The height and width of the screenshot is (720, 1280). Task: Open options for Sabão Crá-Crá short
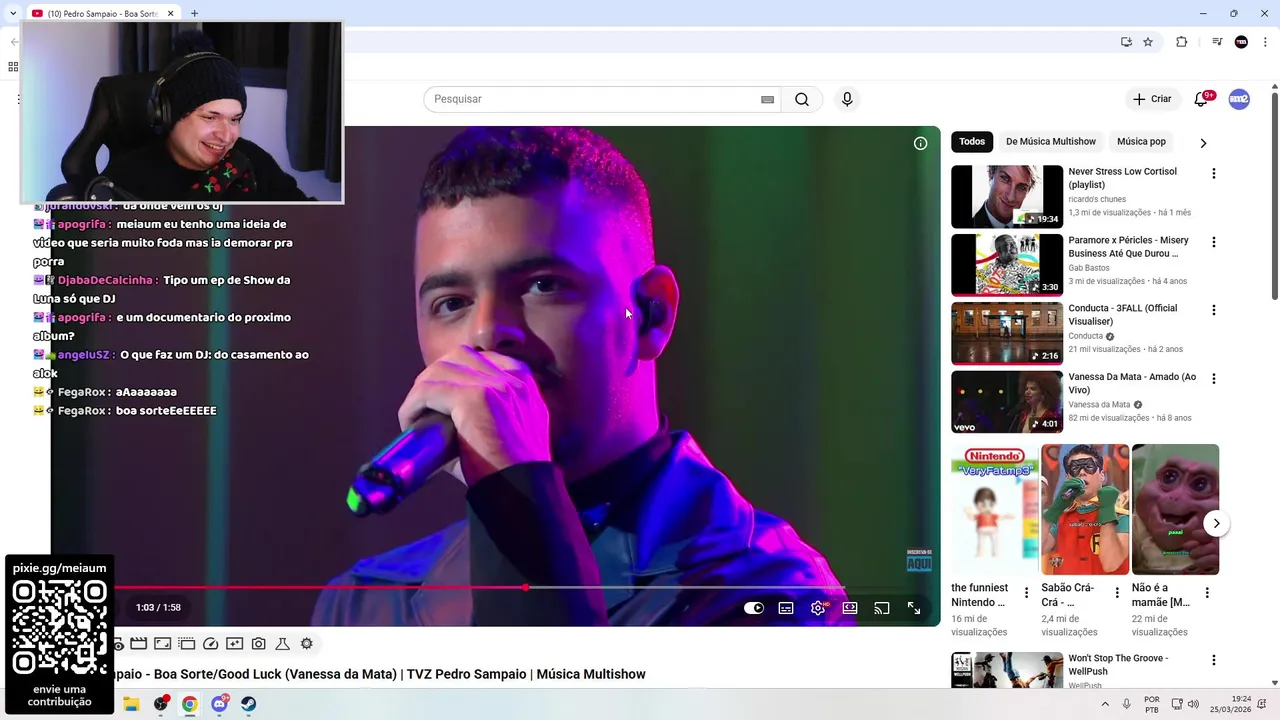click(1117, 593)
